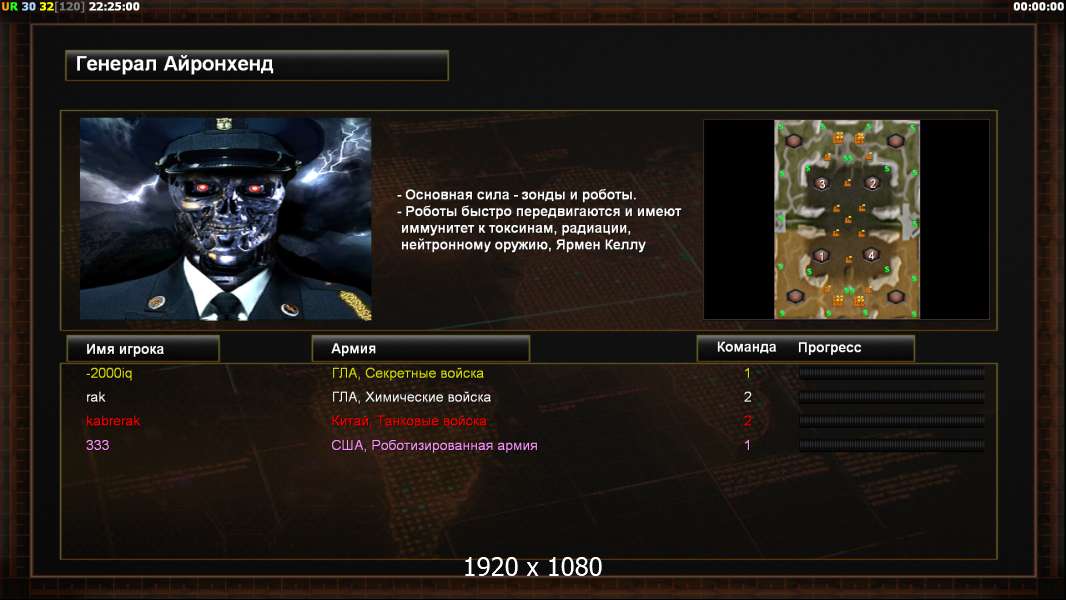Click 333's США, Роботизированная армия entry
Viewport: 1066px width, 600px height.
tap(434, 446)
